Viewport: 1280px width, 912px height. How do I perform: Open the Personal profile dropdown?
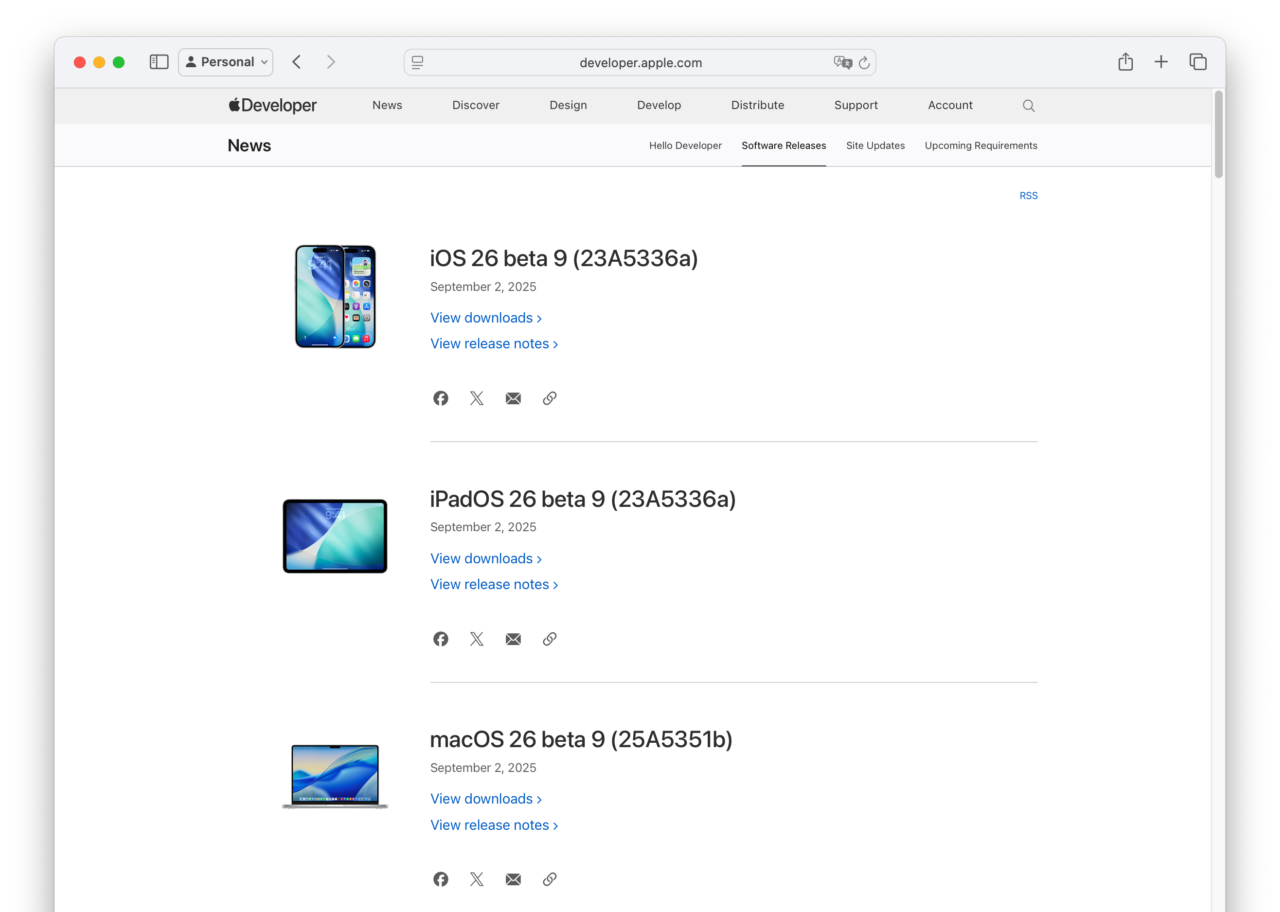[225, 61]
